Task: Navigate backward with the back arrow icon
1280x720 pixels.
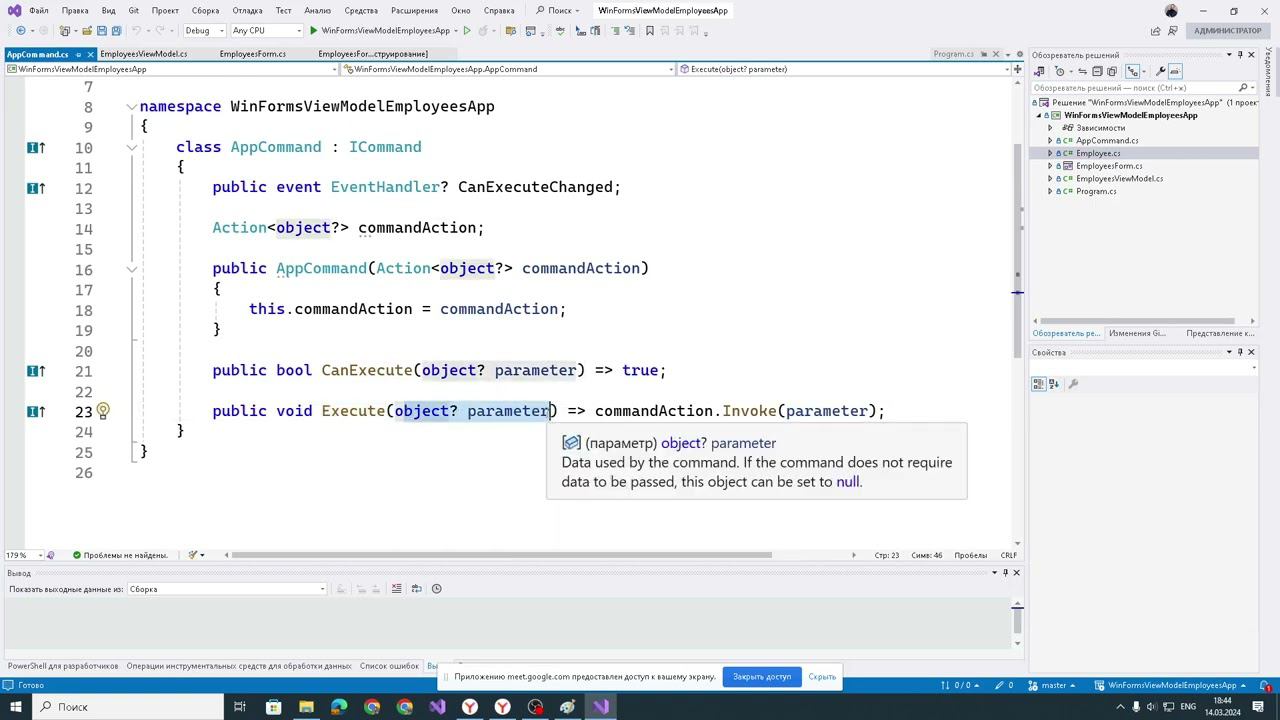Action: pyautogui.click(x=21, y=31)
